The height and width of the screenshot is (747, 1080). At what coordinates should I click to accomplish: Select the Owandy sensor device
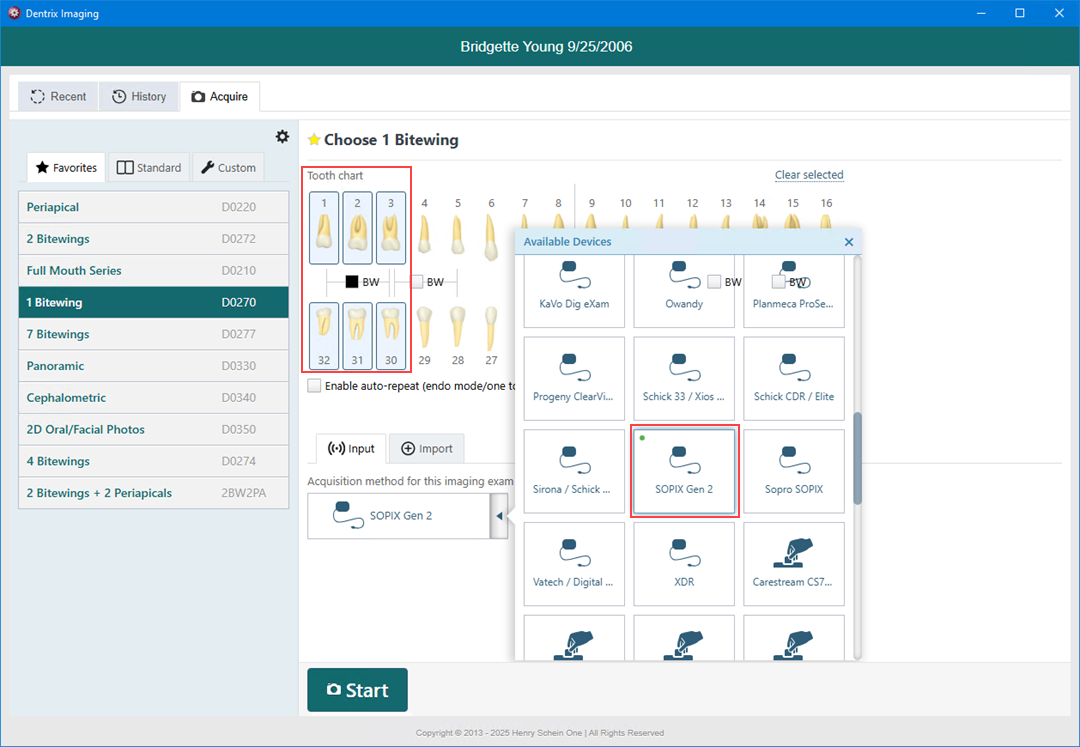(x=684, y=285)
